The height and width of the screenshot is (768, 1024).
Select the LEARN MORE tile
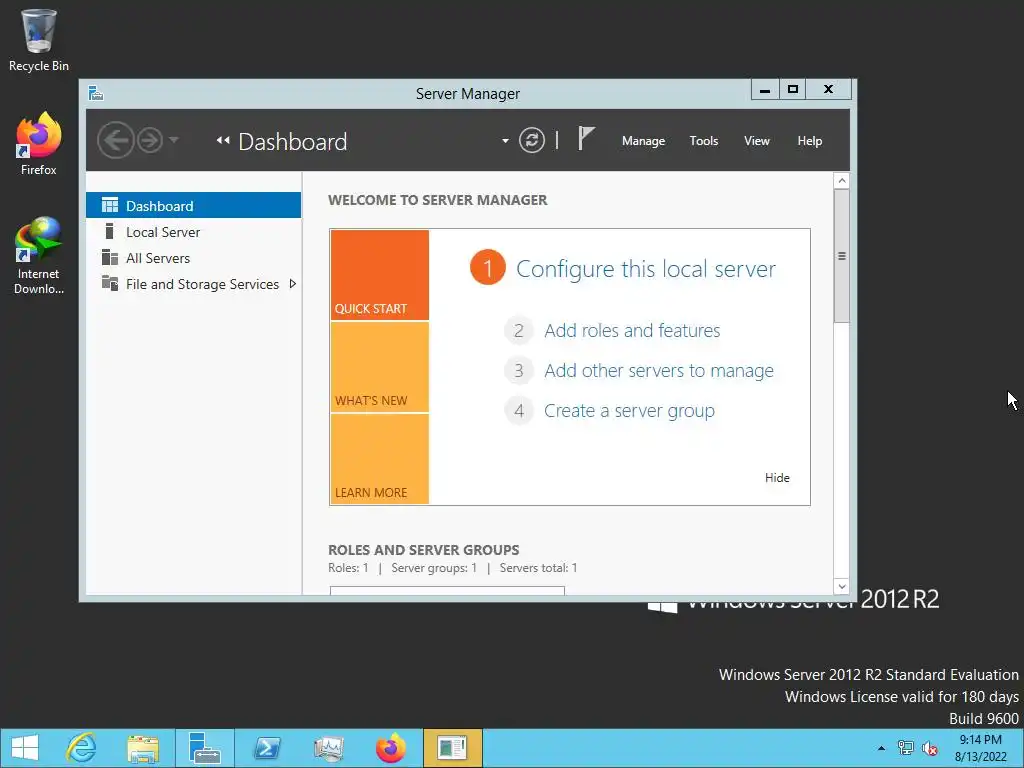(379, 458)
